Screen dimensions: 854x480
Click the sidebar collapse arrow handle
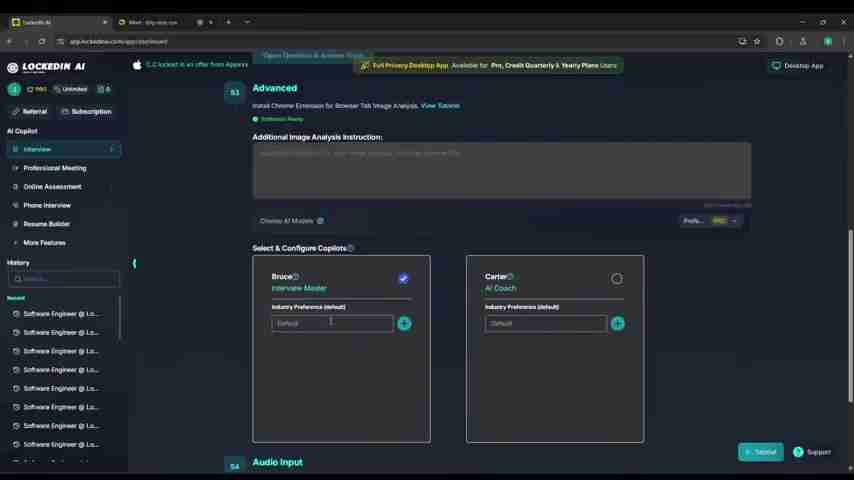134,263
